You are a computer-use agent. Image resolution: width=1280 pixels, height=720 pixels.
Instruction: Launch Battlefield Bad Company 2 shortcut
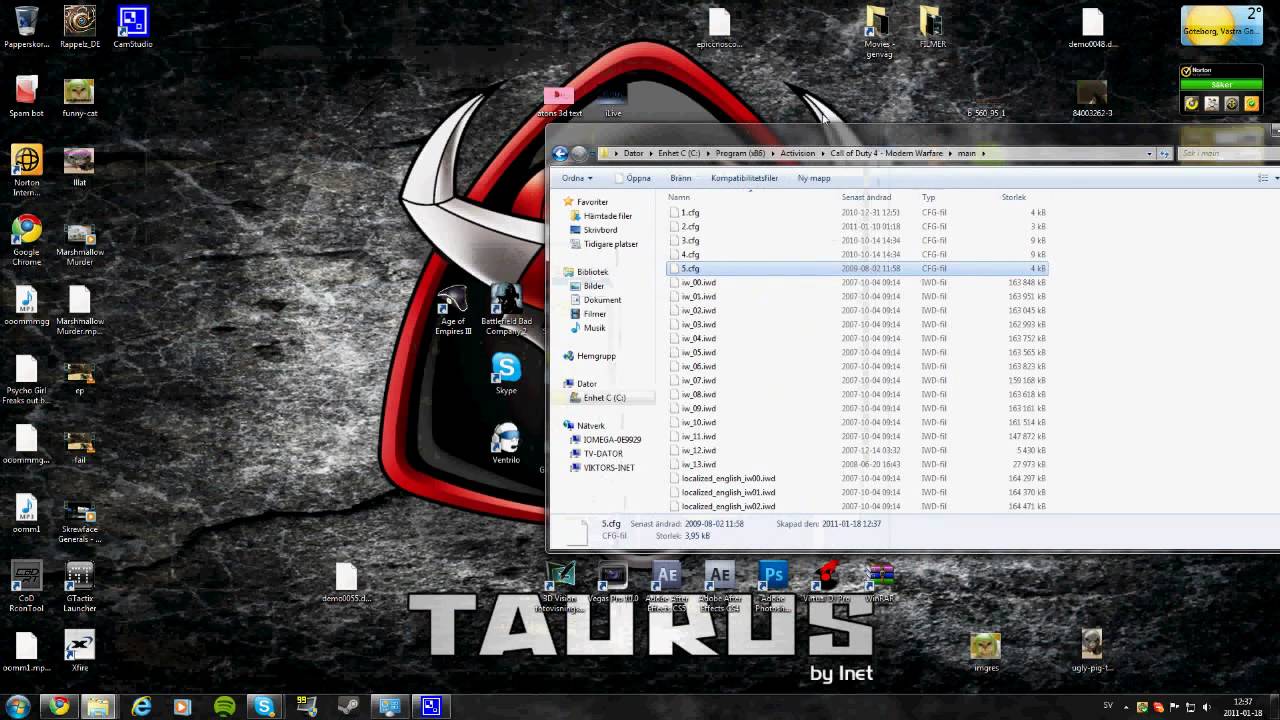tap(506, 310)
